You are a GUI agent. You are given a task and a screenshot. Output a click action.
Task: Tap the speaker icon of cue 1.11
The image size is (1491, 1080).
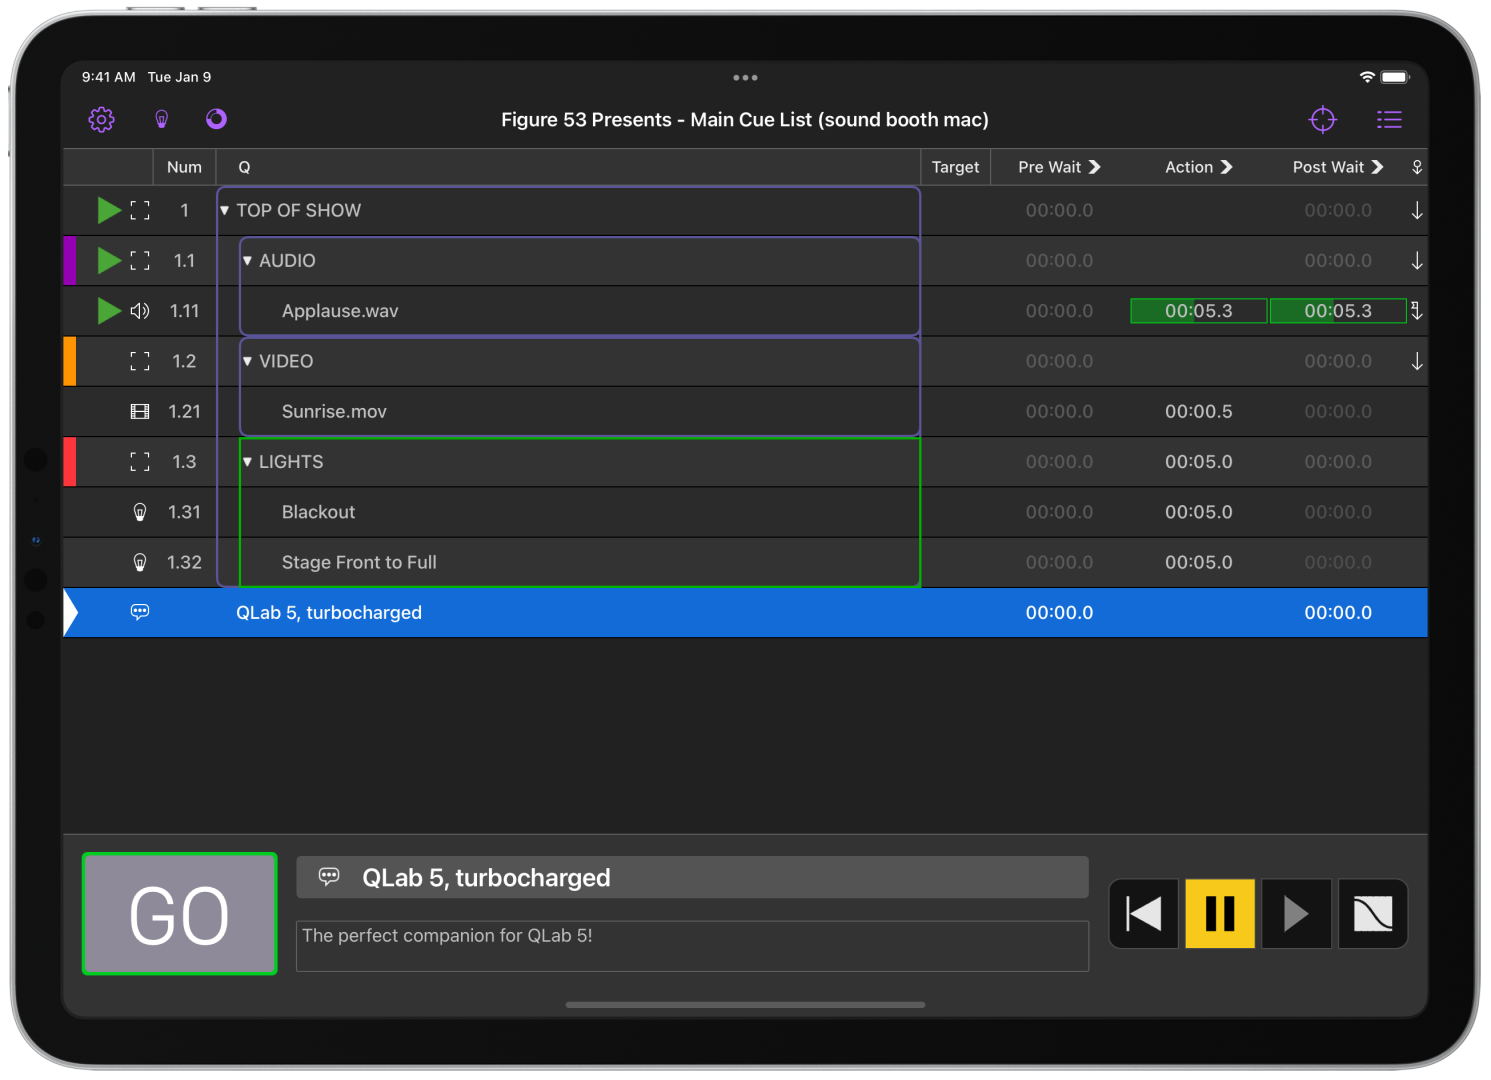(x=140, y=311)
